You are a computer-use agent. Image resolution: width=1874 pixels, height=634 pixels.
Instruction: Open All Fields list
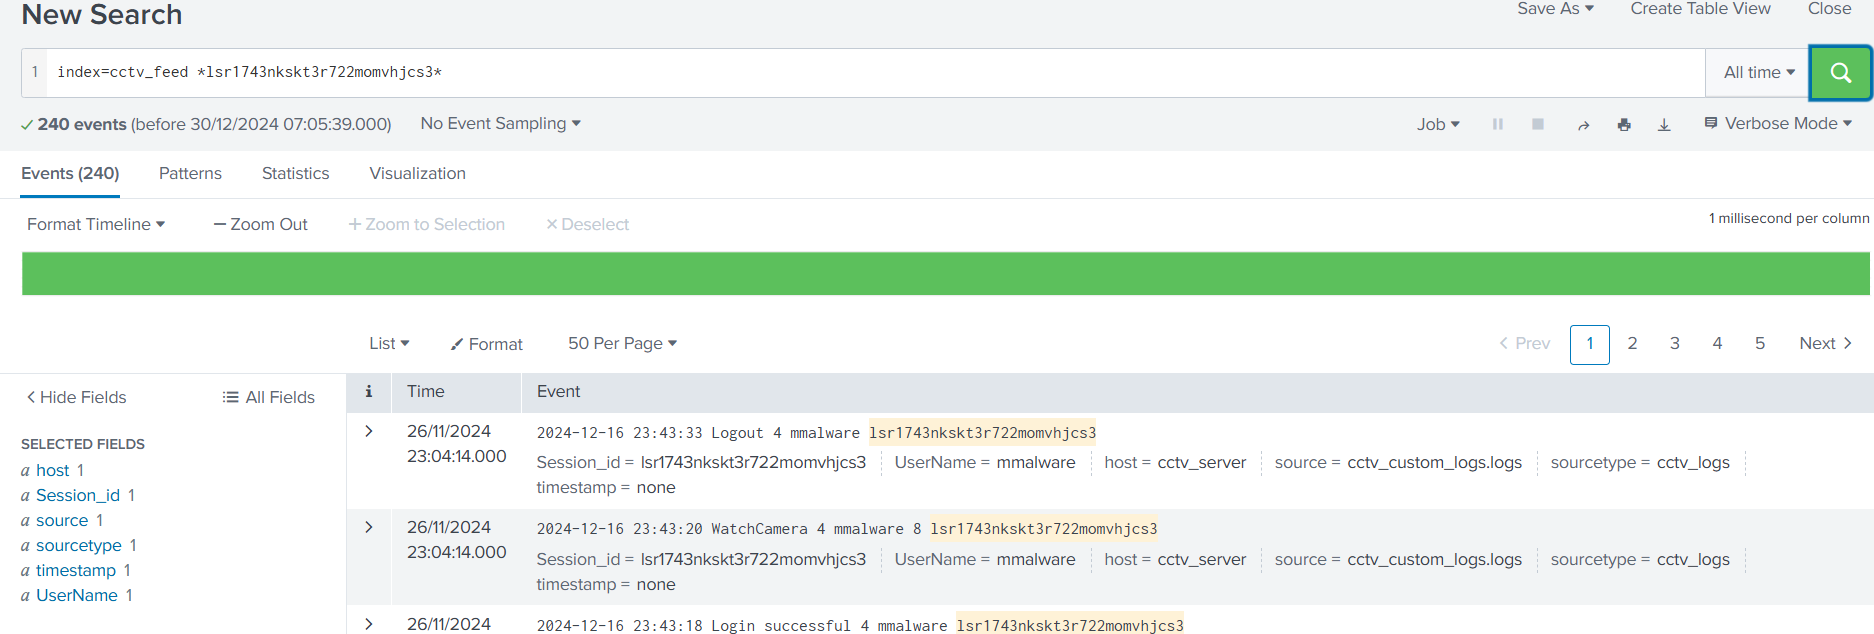pyautogui.click(x=268, y=397)
